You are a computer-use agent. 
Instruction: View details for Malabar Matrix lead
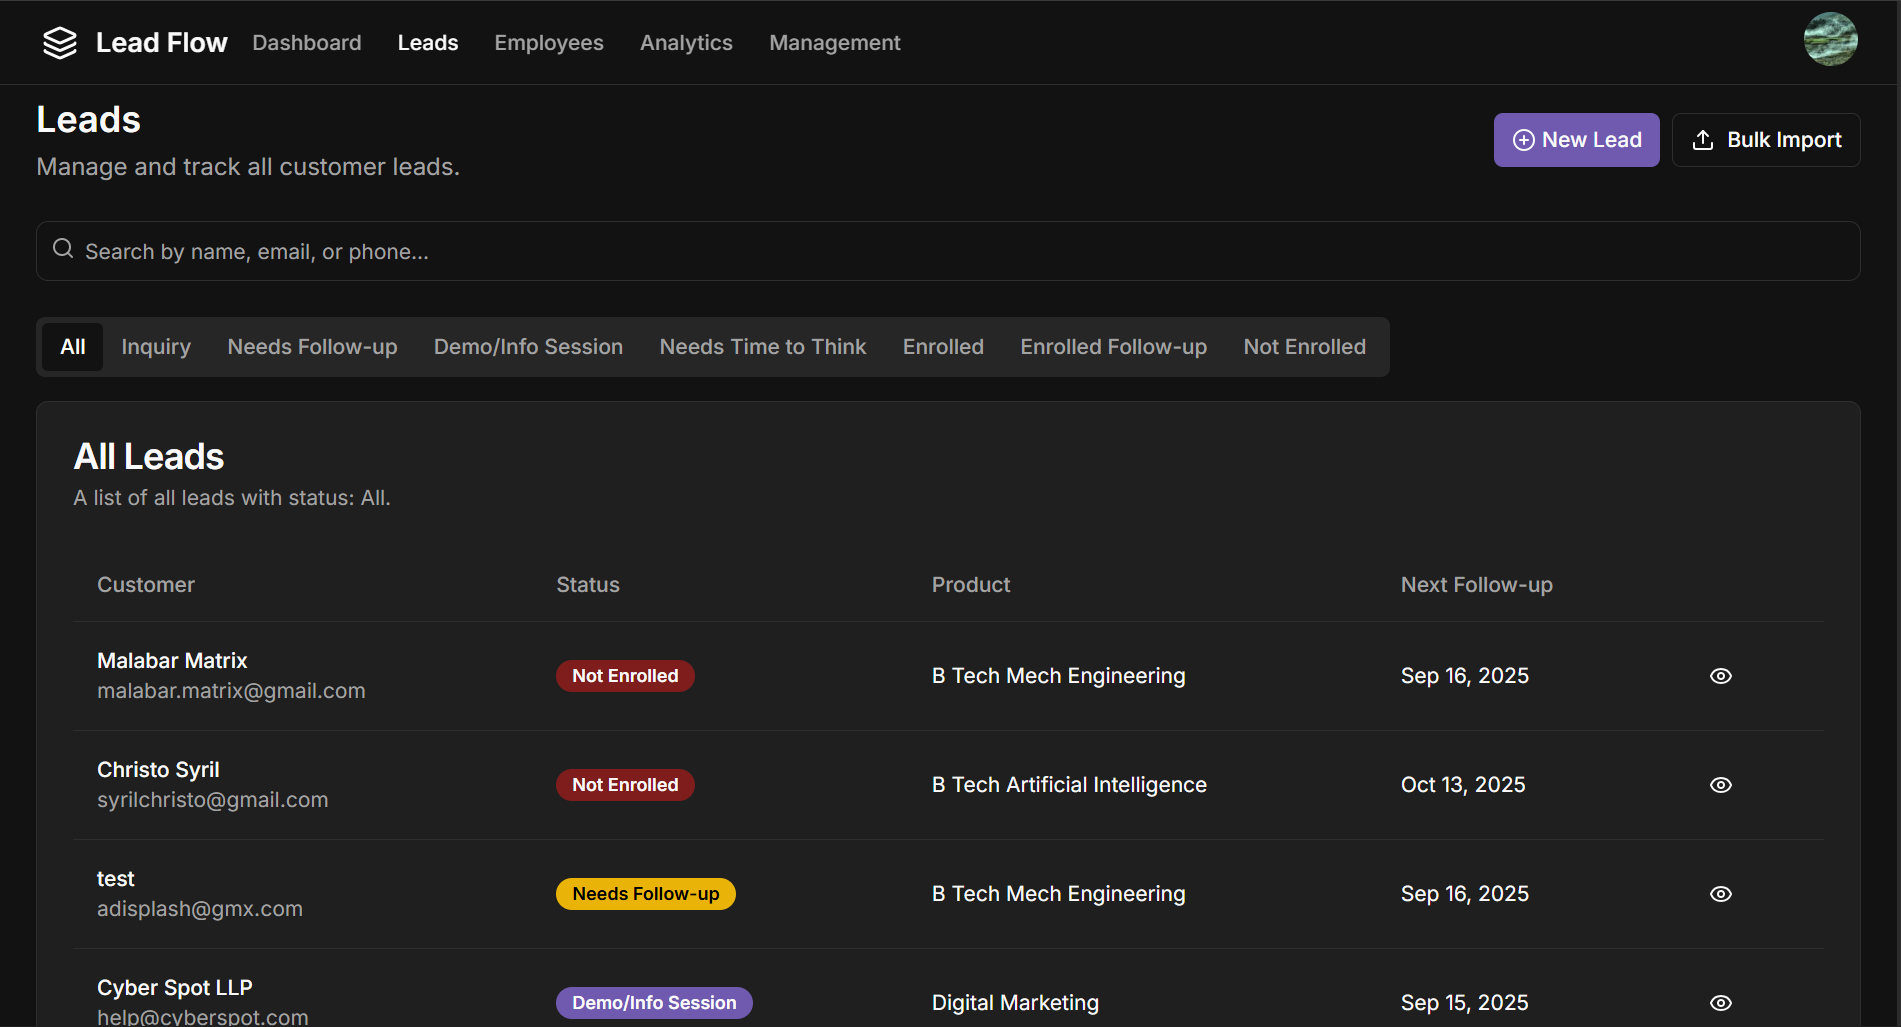point(1720,676)
